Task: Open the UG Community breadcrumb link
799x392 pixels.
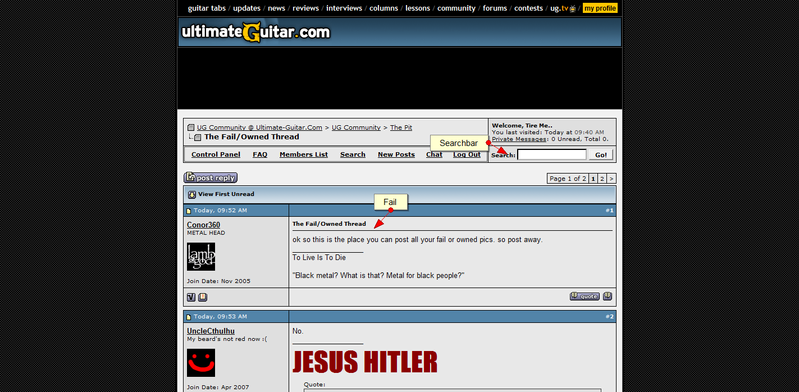Action: click(x=356, y=127)
